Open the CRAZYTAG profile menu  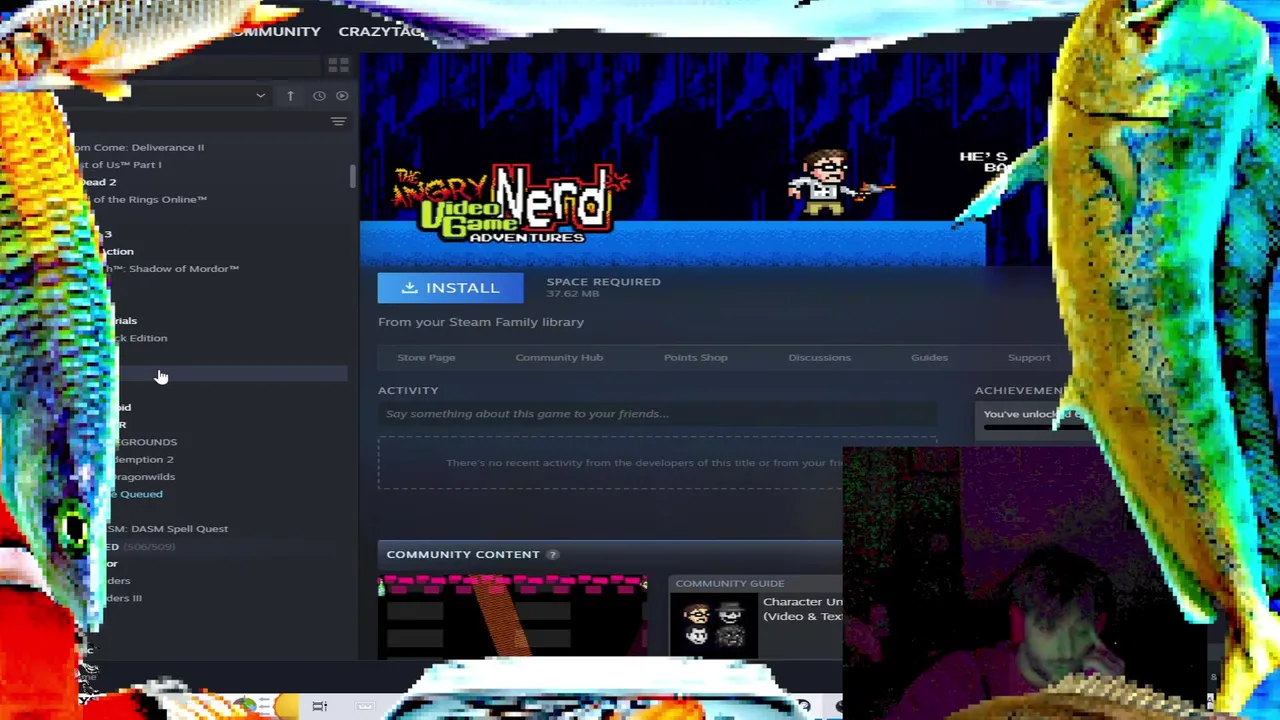pos(381,31)
